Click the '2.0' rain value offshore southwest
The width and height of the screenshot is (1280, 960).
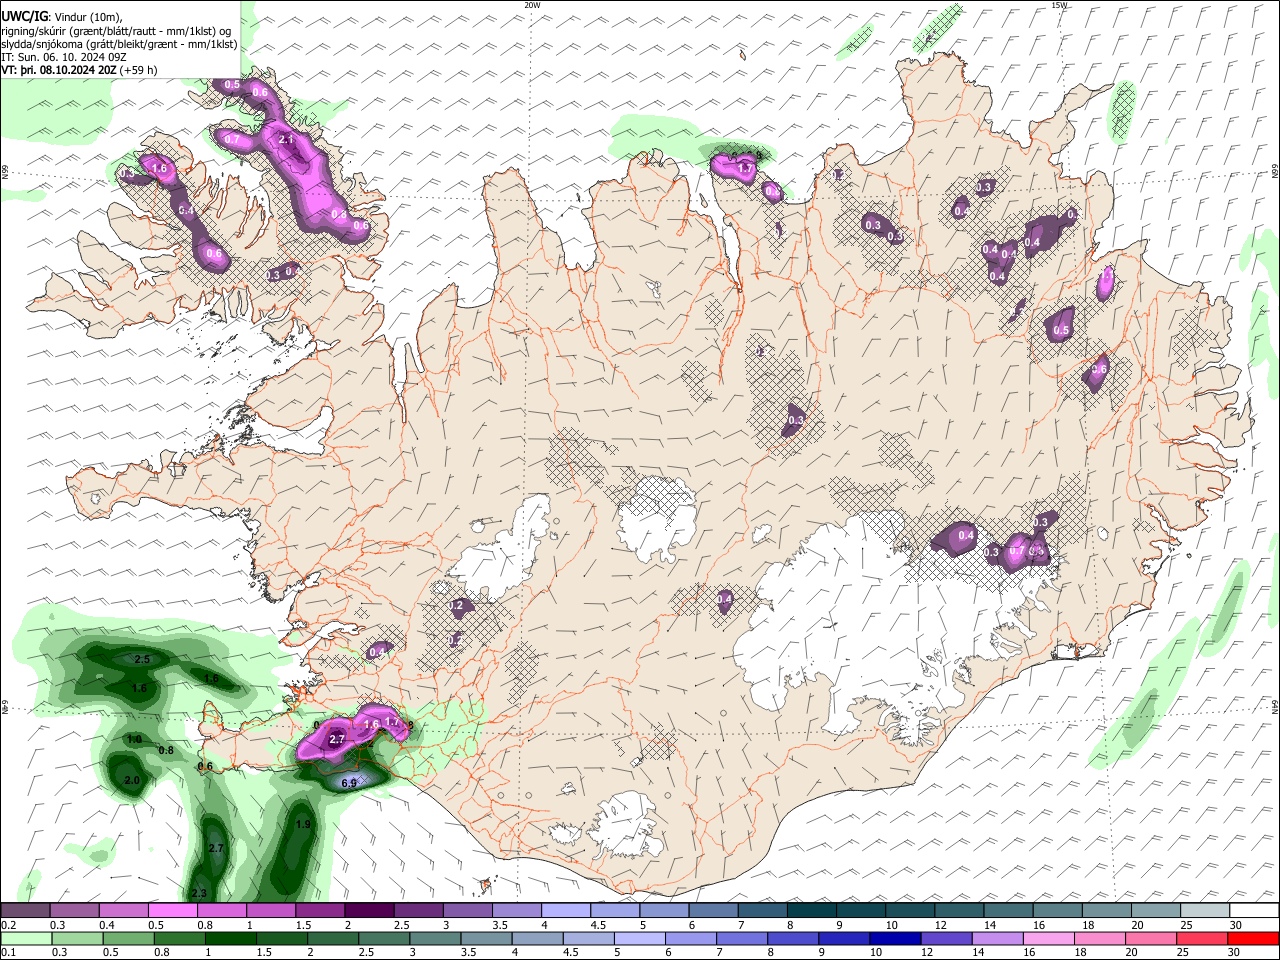(x=132, y=780)
